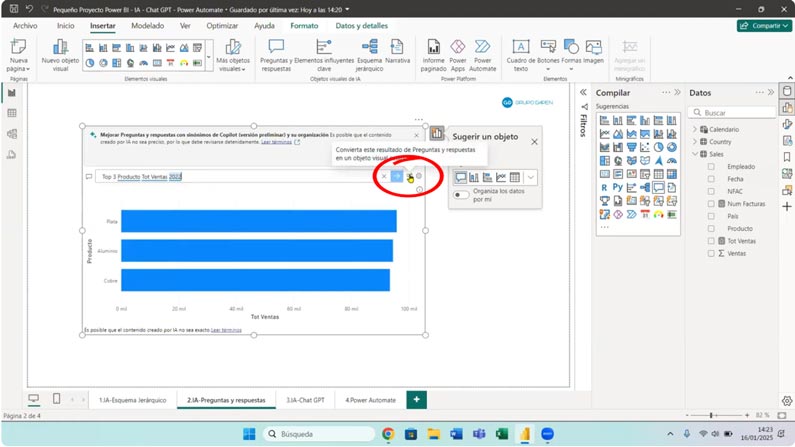The width and height of the screenshot is (795, 447).
Task: Switch to the 3.IA-Chat GPT page tab
Action: tap(305, 400)
